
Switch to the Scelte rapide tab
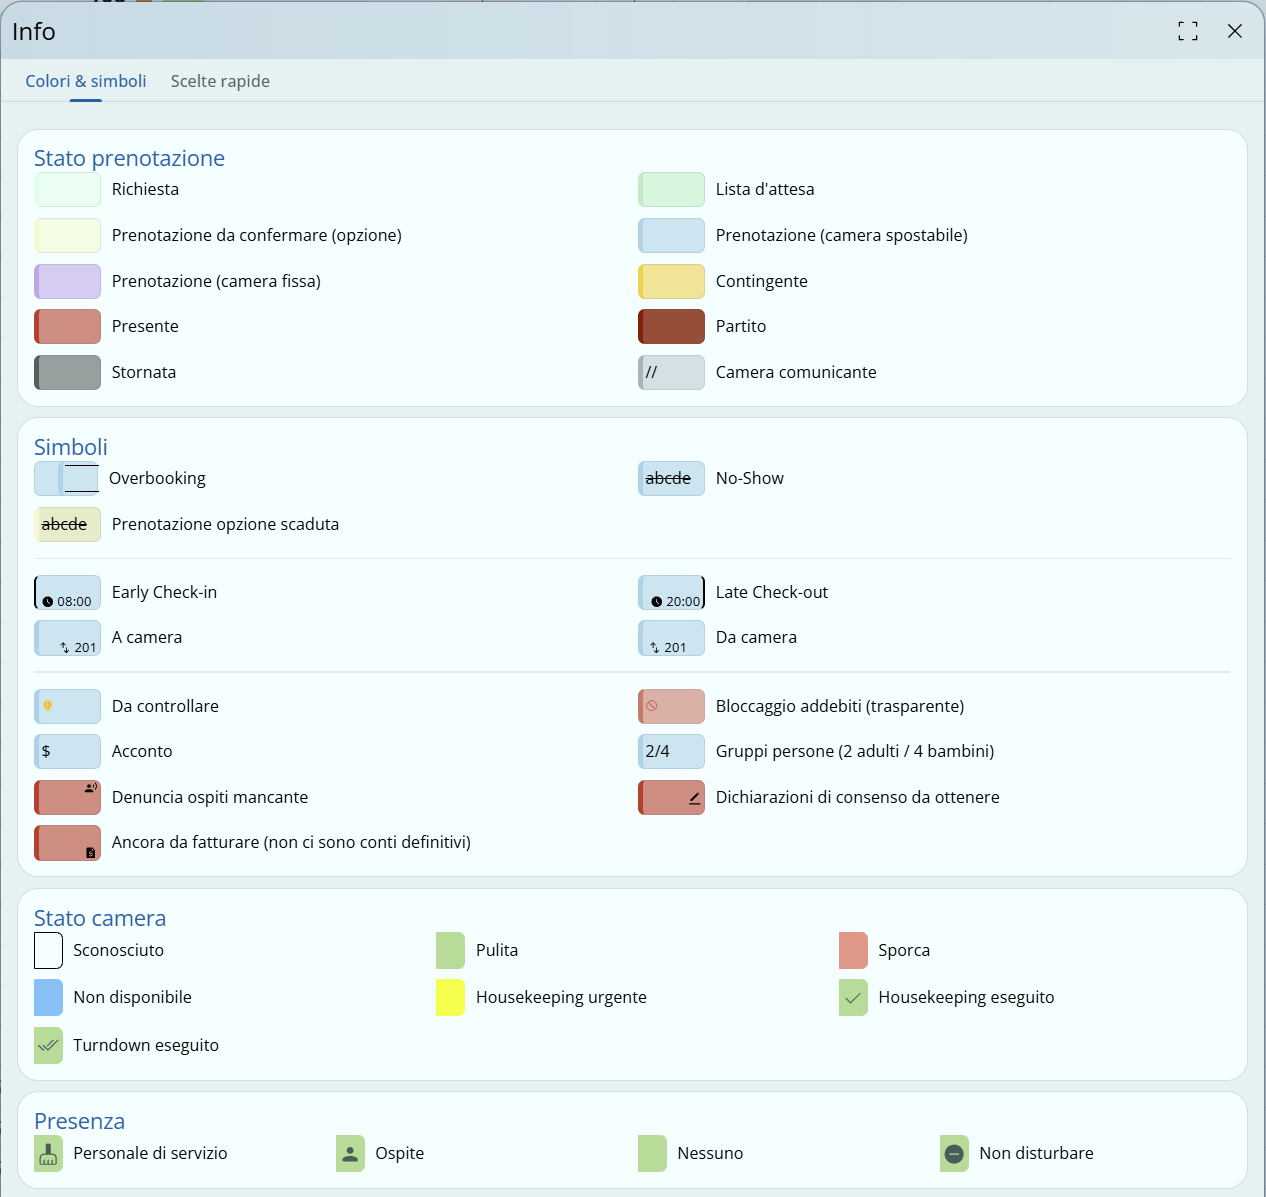pos(220,81)
